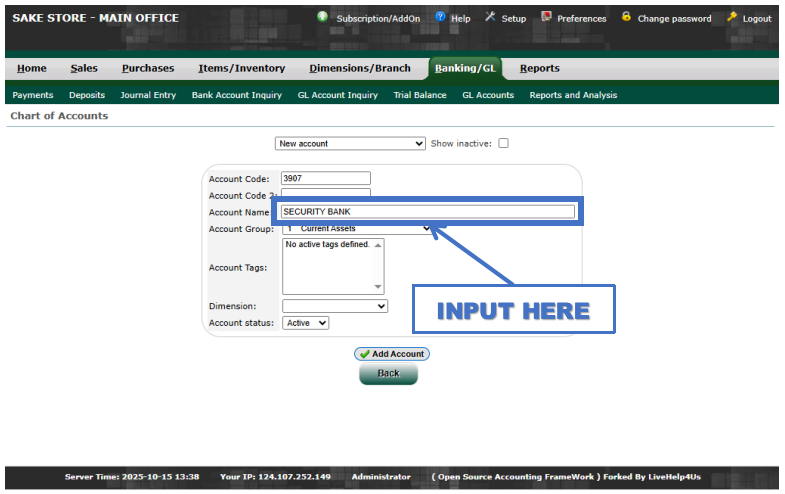Open the Journal Entry link
The width and height of the screenshot is (785, 494).
pyautogui.click(x=148, y=95)
